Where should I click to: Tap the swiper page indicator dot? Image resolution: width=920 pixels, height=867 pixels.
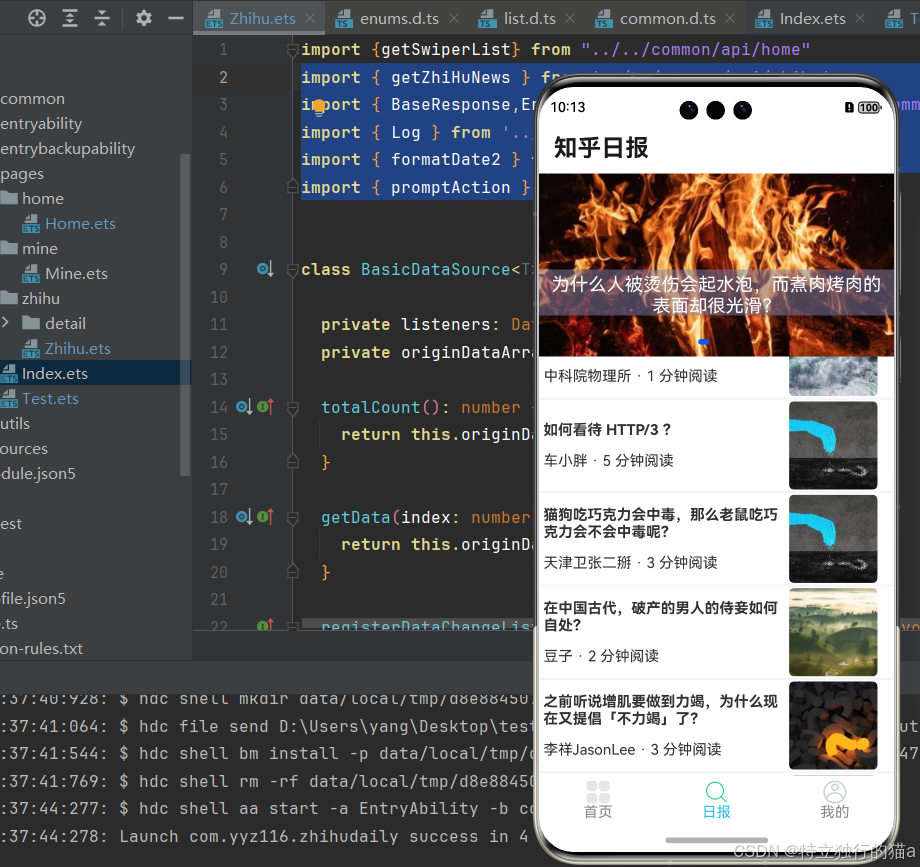point(703,341)
